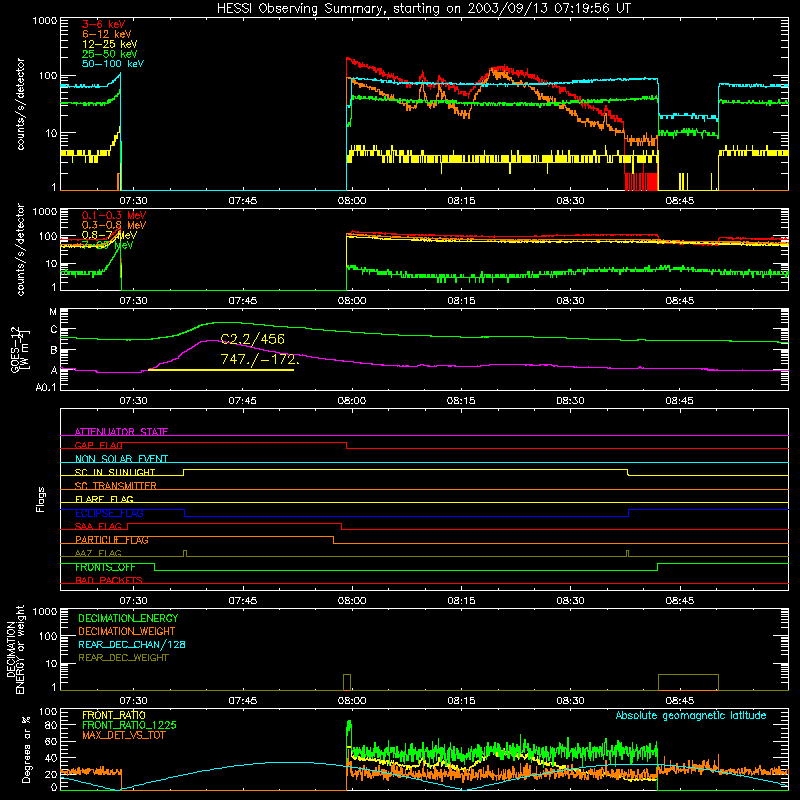Select the 3-6 keV legend label

[x=104, y=24]
